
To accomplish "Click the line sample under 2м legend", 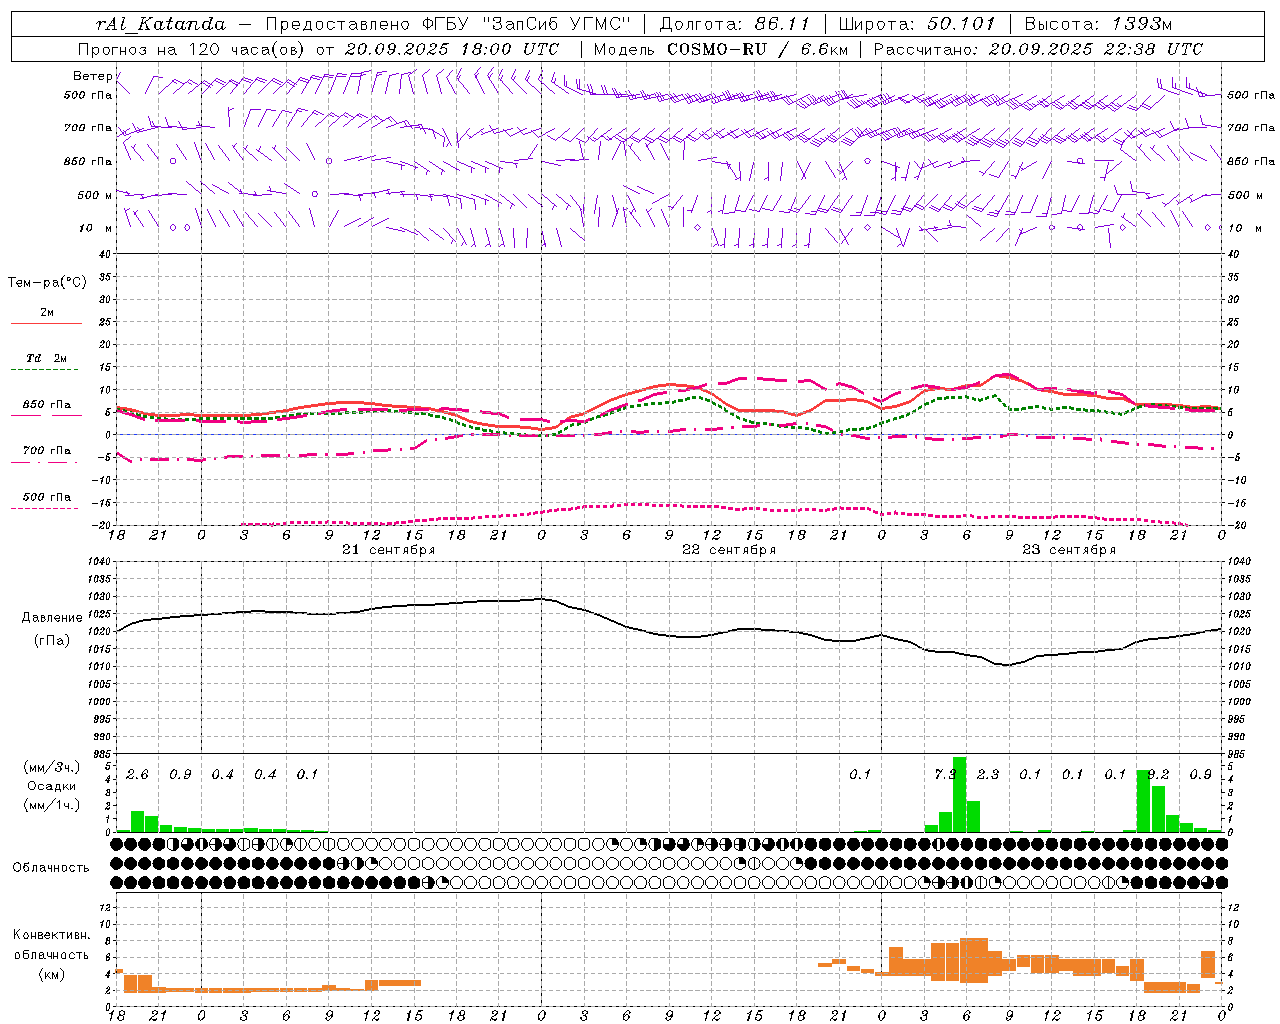I will [46, 324].
